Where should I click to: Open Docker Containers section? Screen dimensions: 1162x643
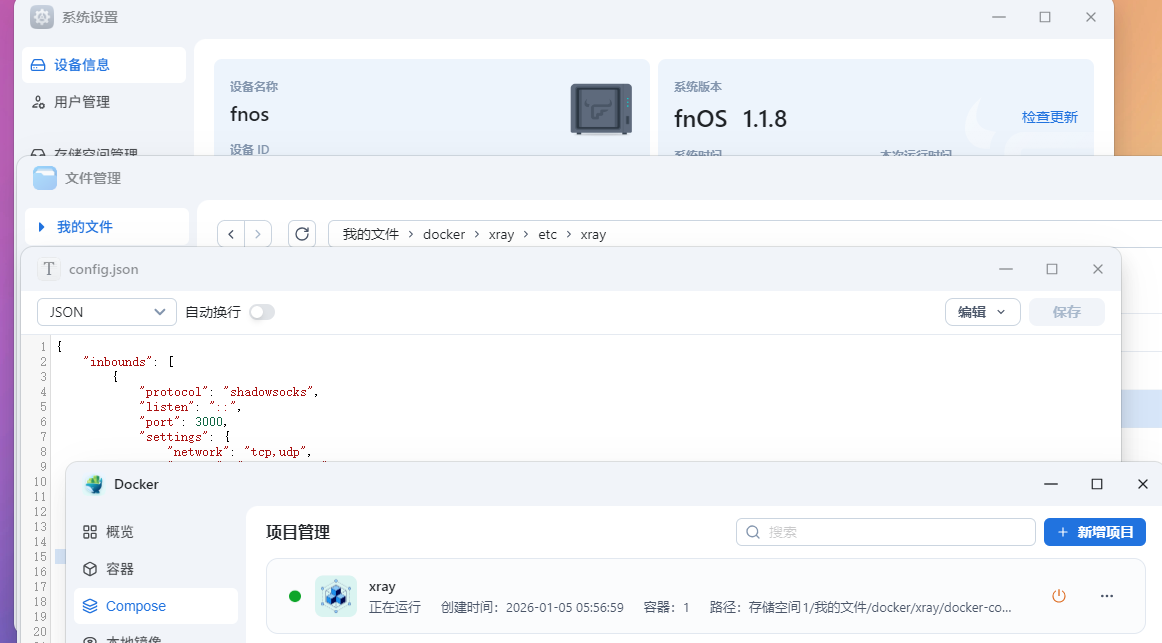(x=156, y=569)
